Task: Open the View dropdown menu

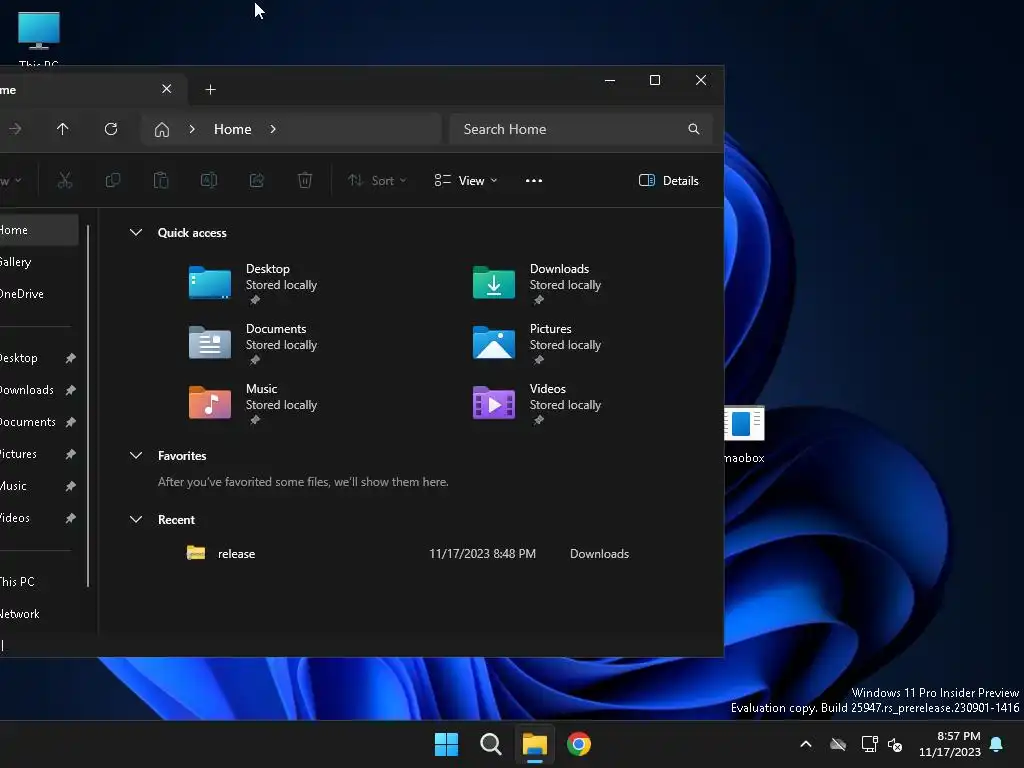Action: 466,181
